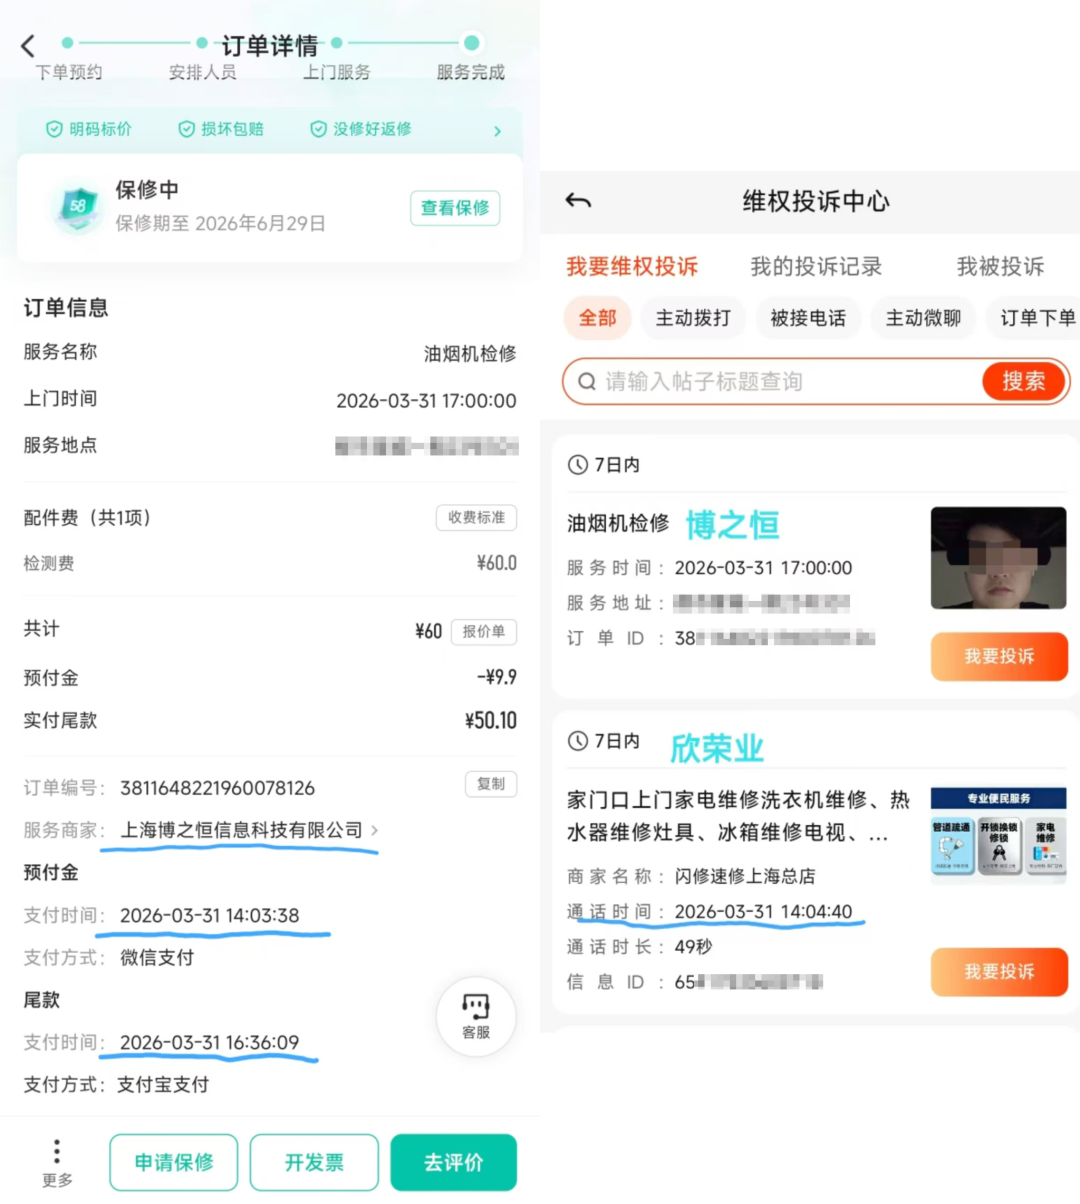Open the customer service chat icon
Image resolution: width=1080 pixels, height=1204 pixels.
476,1016
